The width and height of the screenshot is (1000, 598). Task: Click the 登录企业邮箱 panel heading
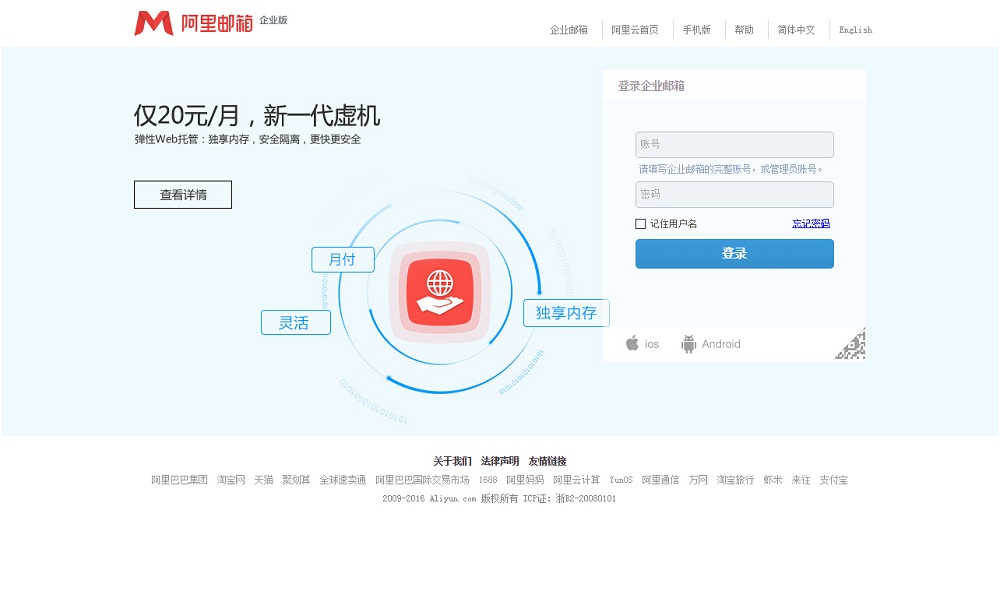(651, 86)
